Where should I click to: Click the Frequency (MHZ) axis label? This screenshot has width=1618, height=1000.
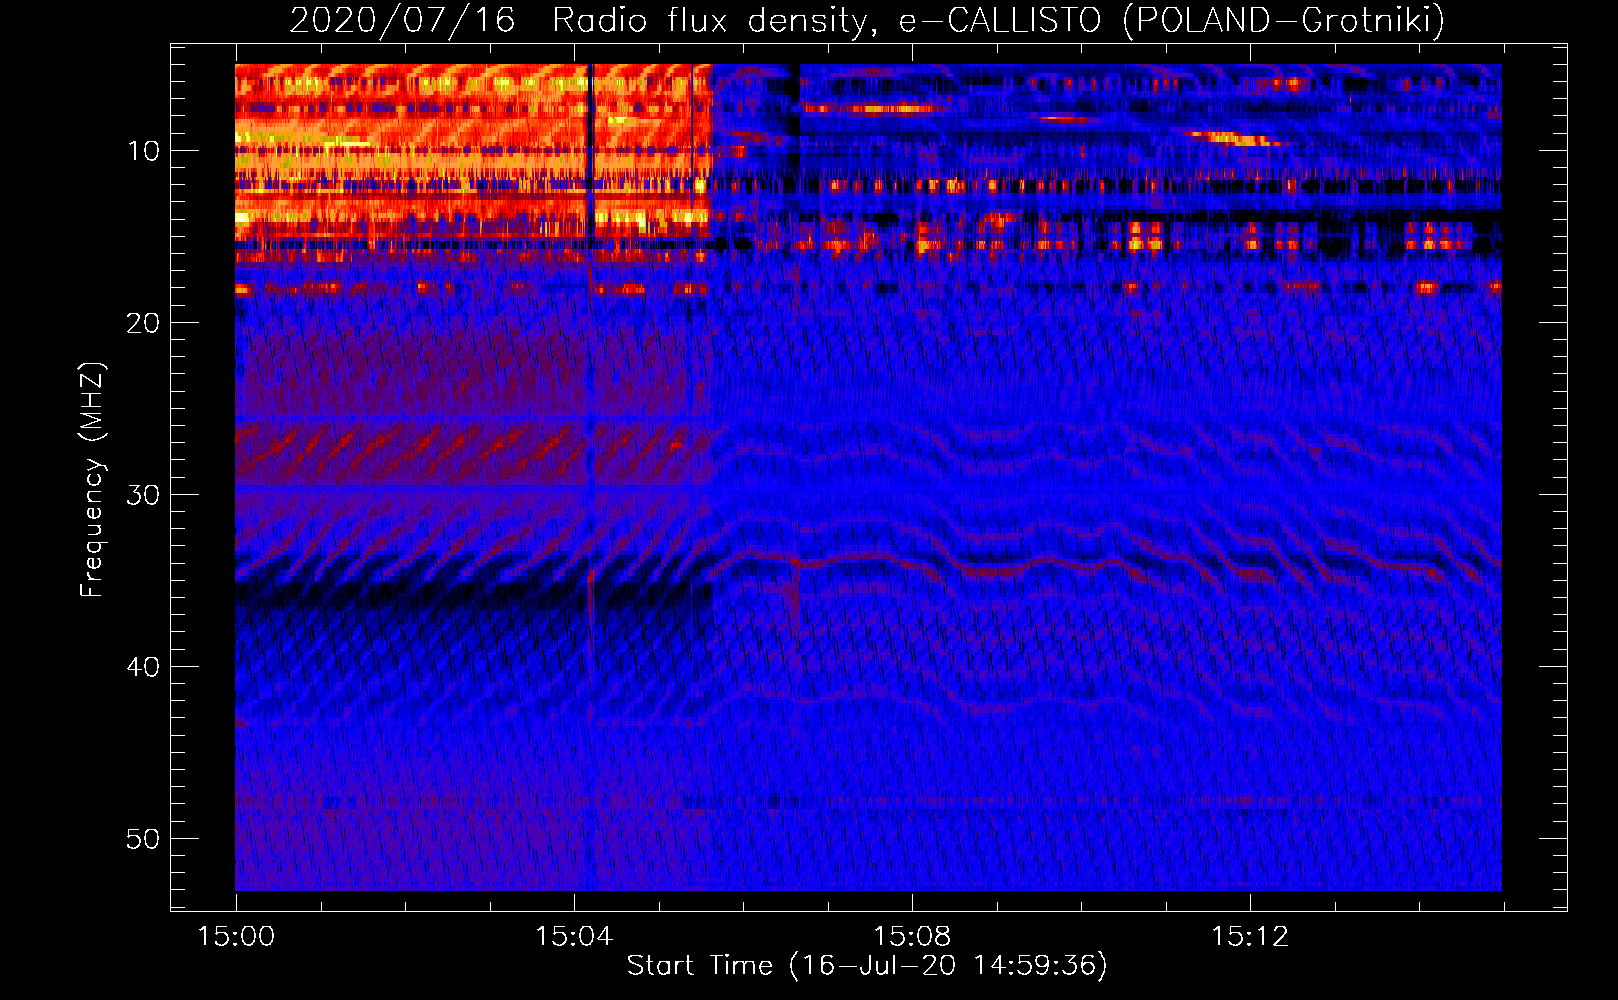(92, 480)
